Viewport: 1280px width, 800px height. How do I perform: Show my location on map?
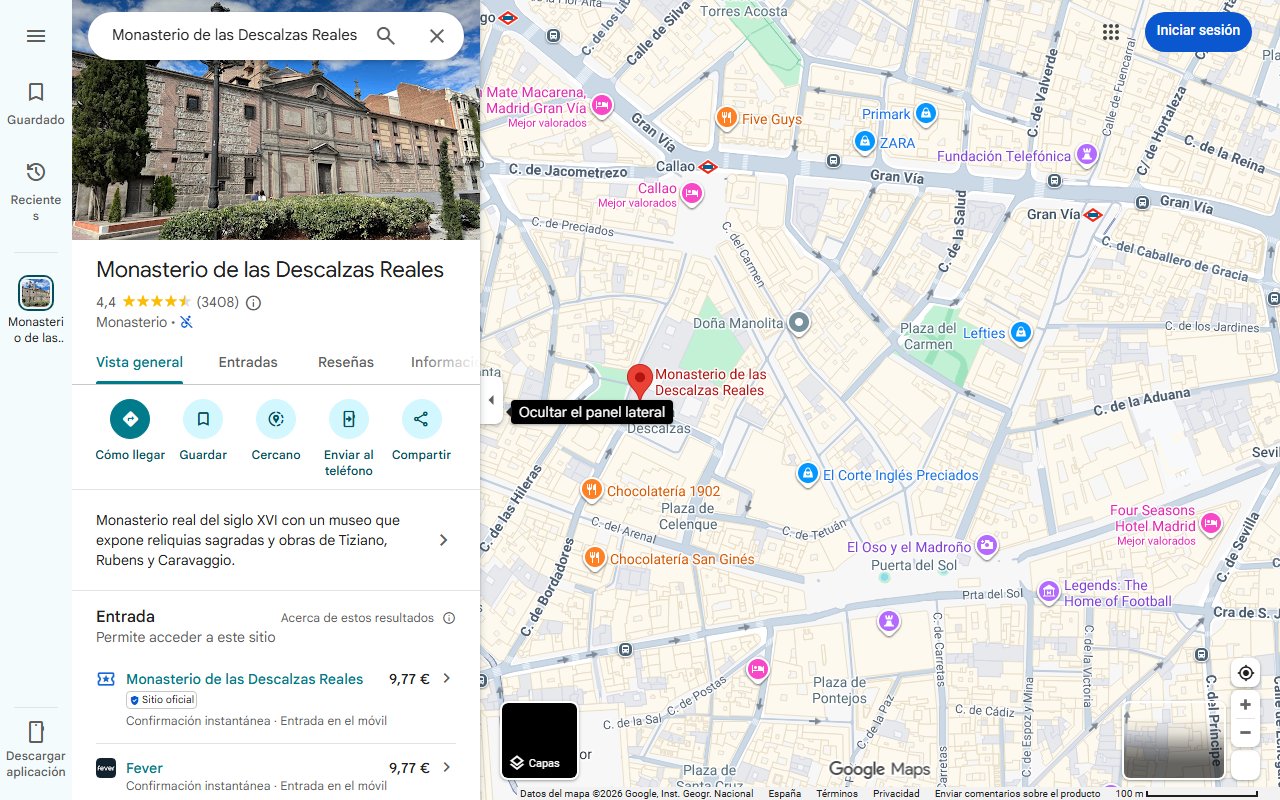click(x=1245, y=673)
